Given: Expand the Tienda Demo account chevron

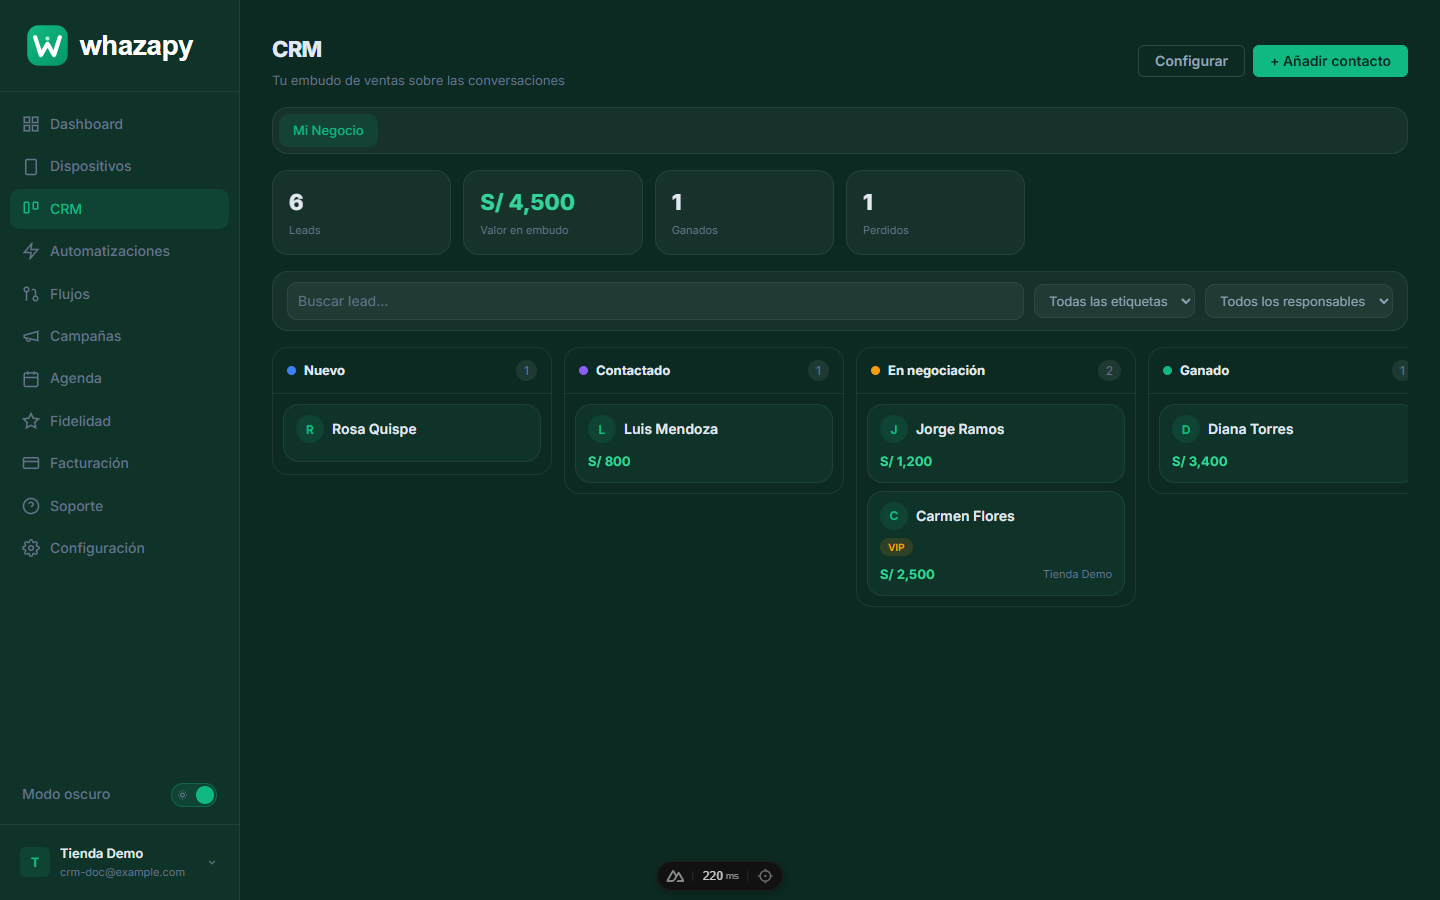Looking at the screenshot, I should pyautogui.click(x=212, y=862).
